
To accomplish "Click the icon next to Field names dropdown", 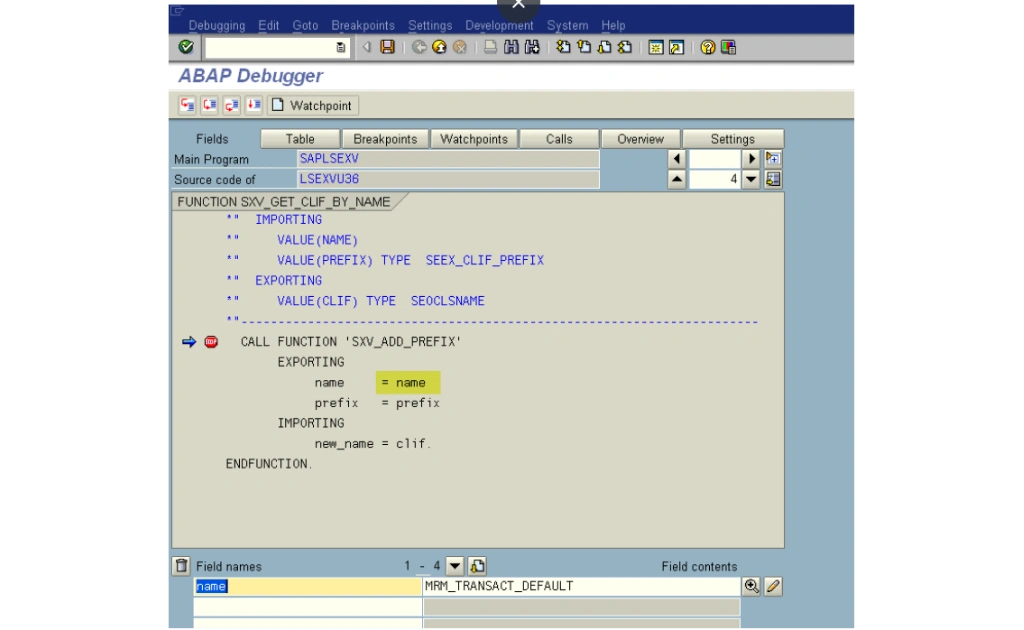I will 477,565.
